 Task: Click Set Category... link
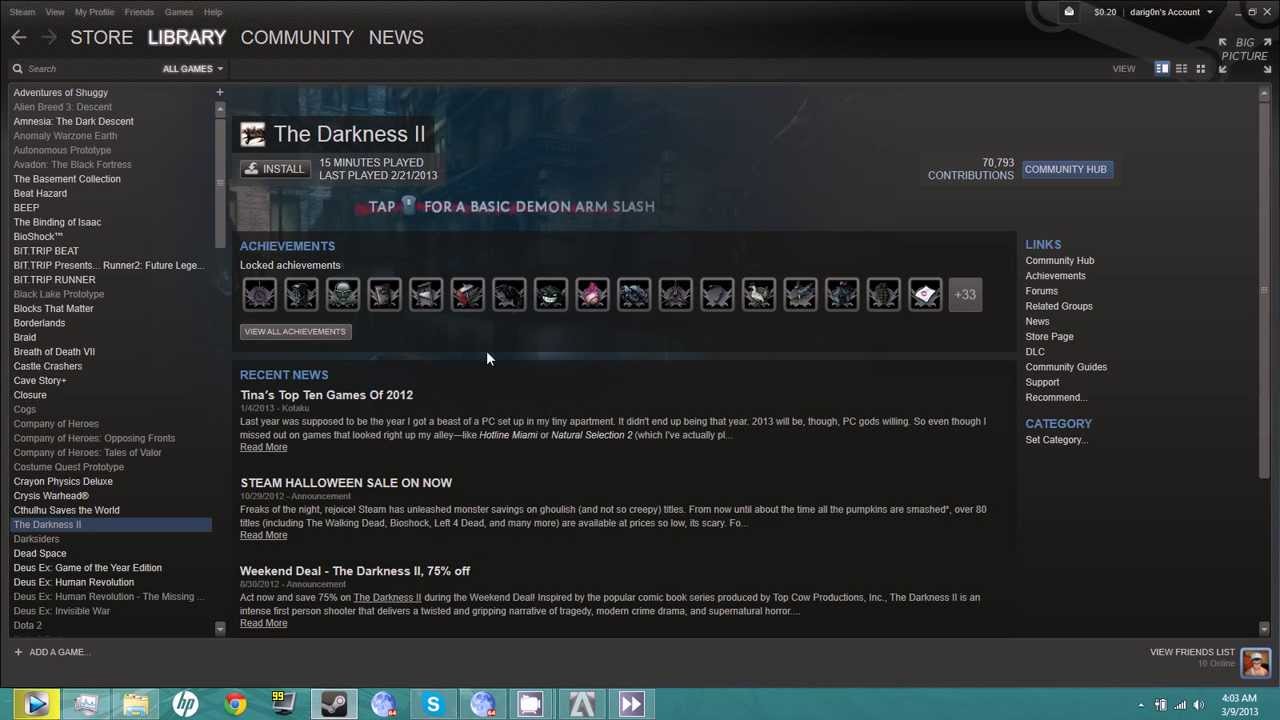tap(1056, 440)
